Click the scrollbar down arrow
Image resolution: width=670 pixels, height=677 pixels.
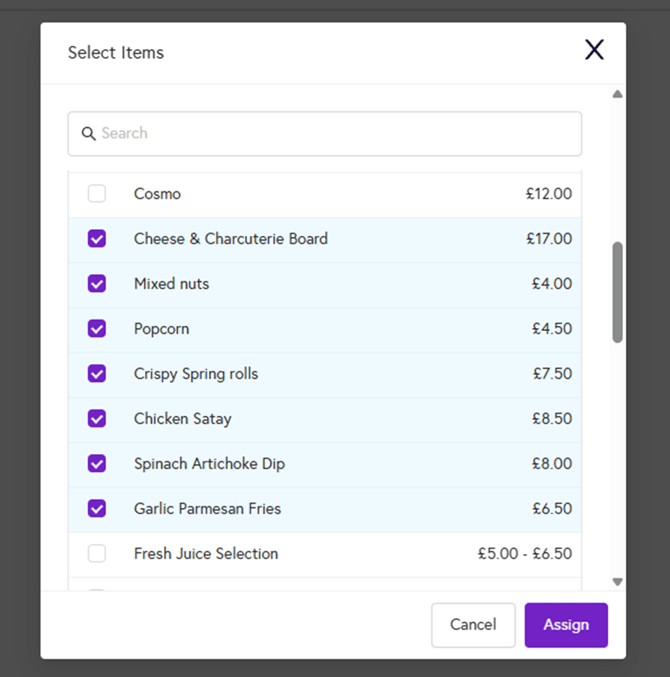click(x=617, y=582)
